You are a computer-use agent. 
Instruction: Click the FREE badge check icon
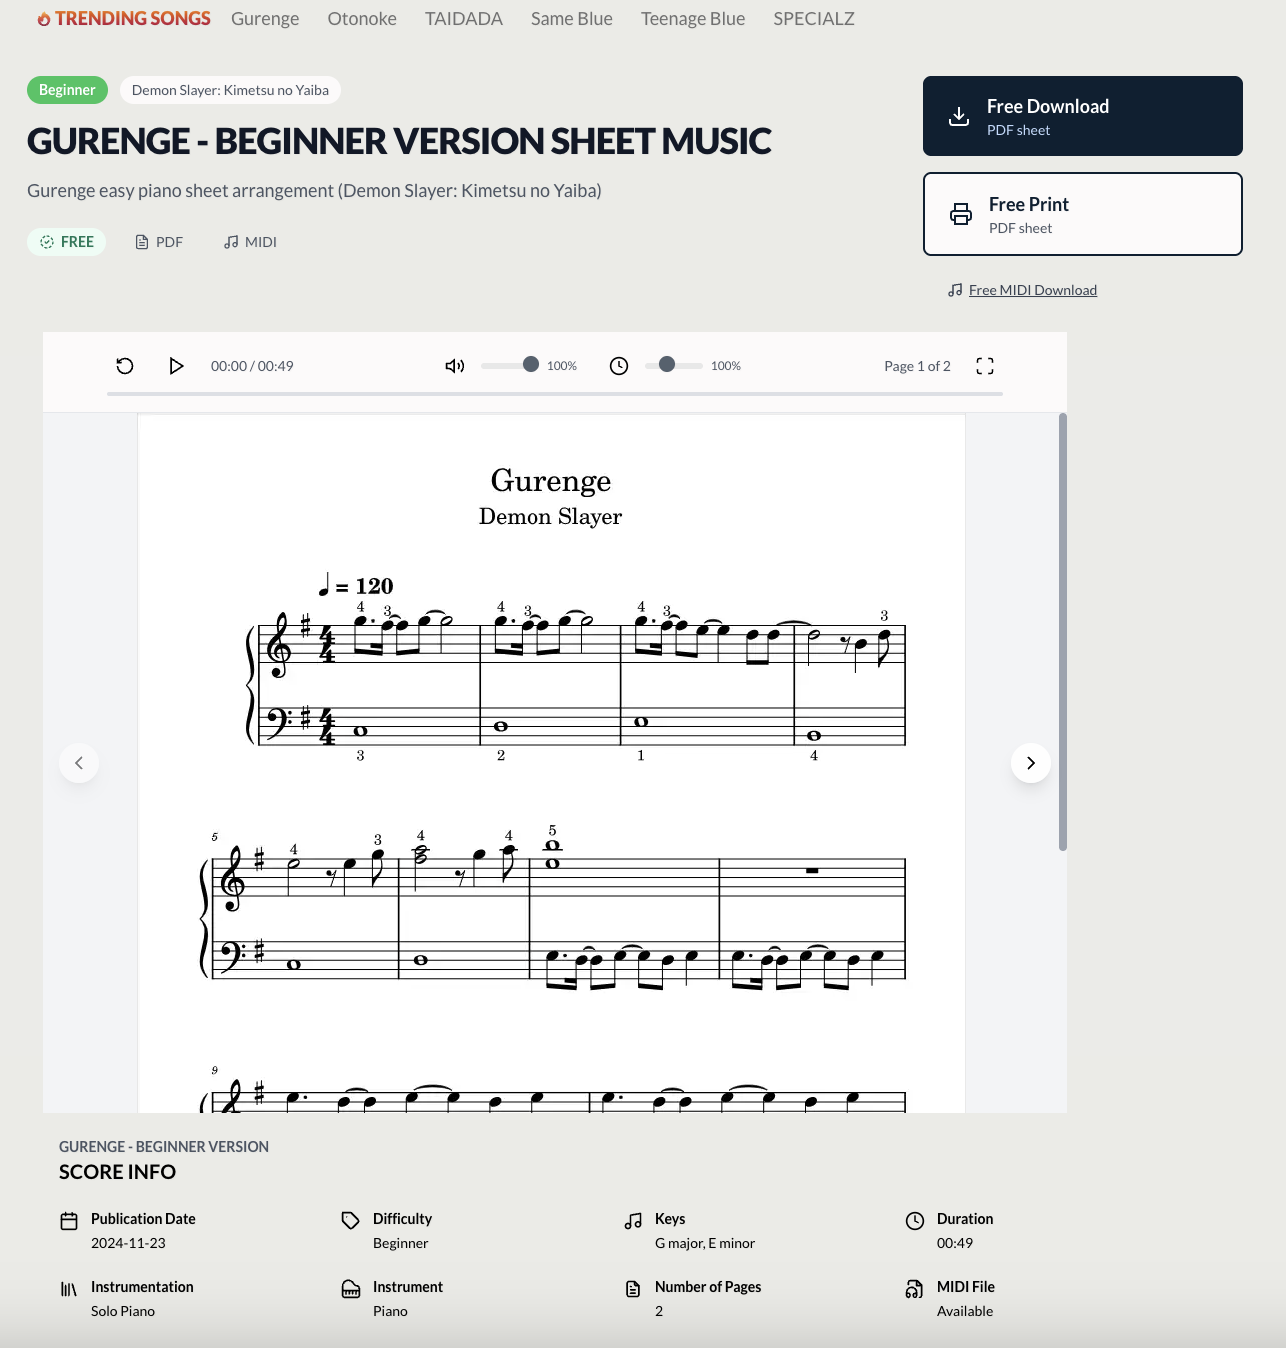pos(47,242)
